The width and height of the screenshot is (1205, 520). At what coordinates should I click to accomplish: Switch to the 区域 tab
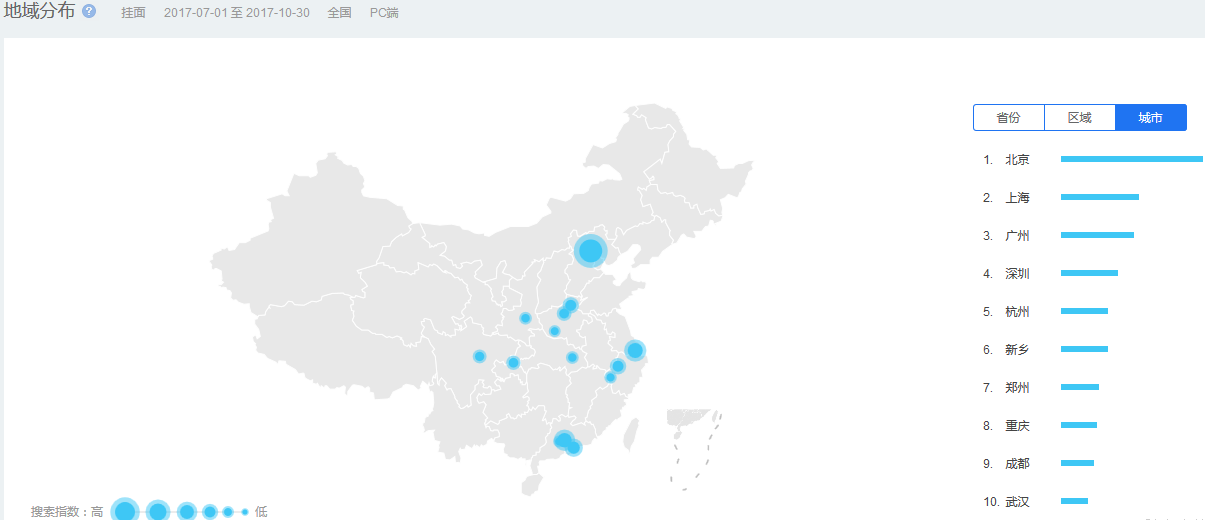[x=1079, y=118]
